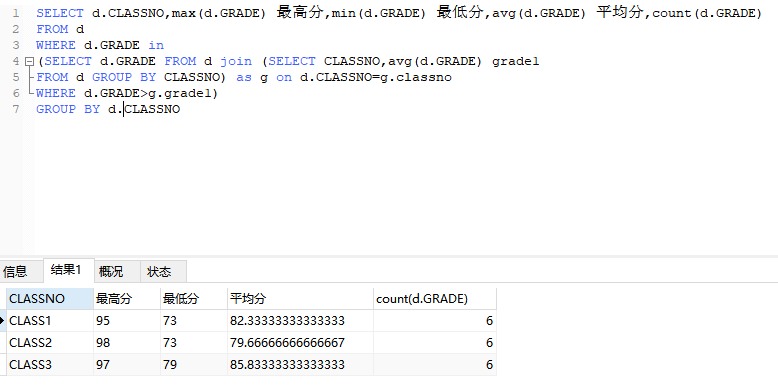778x391 pixels.
Task: Select the cell with value 95
Action: [127, 321]
